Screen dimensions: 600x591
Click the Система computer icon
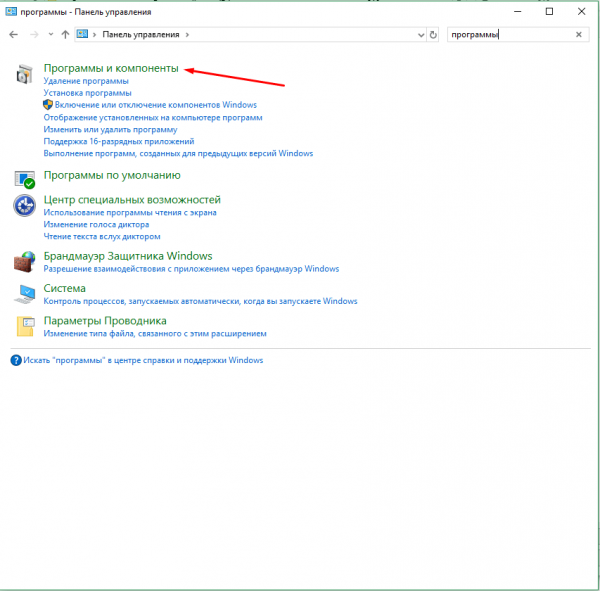click(24, 294)
